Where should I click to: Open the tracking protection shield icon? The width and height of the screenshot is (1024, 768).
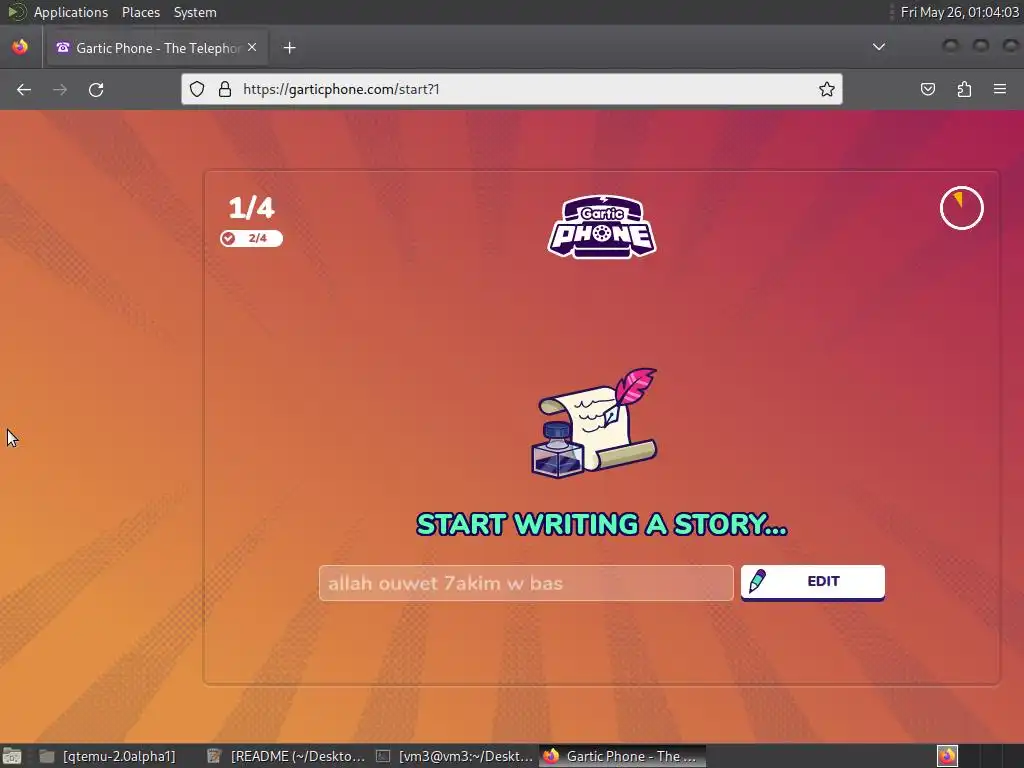(x=197, y=89)
